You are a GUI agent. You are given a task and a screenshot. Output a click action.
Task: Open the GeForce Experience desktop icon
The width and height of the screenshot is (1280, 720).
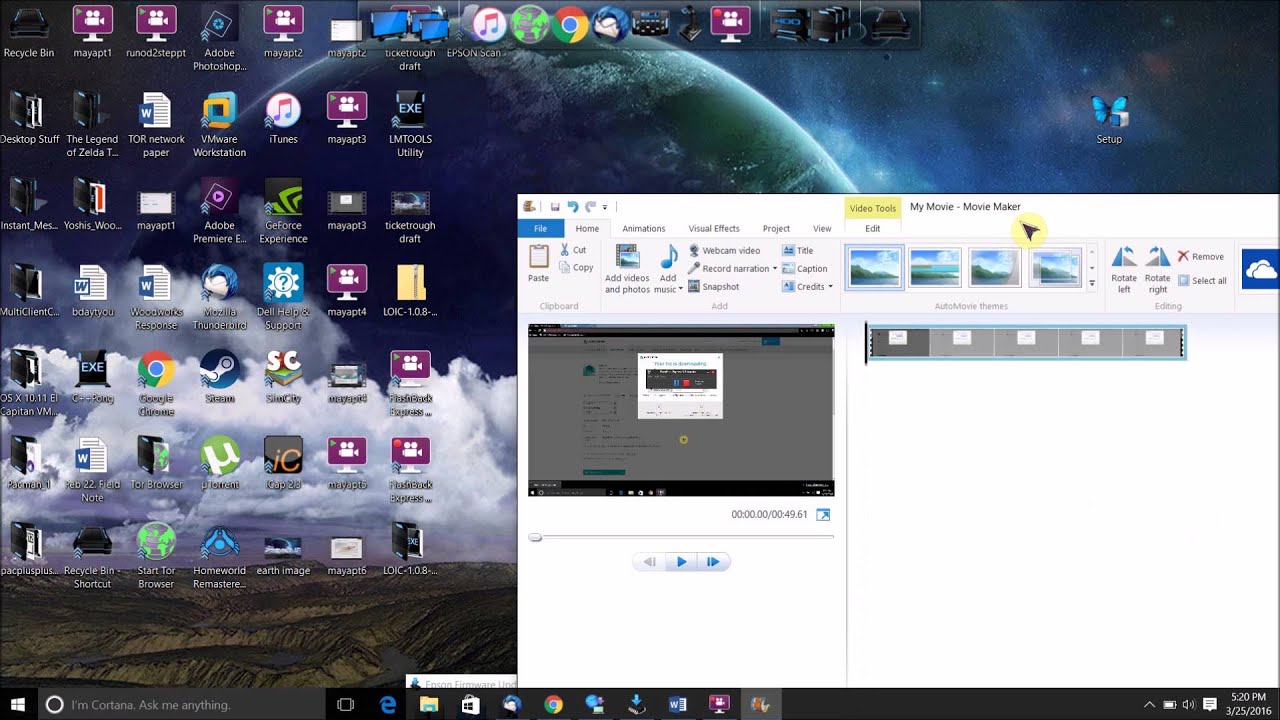[x=283, y=211]
